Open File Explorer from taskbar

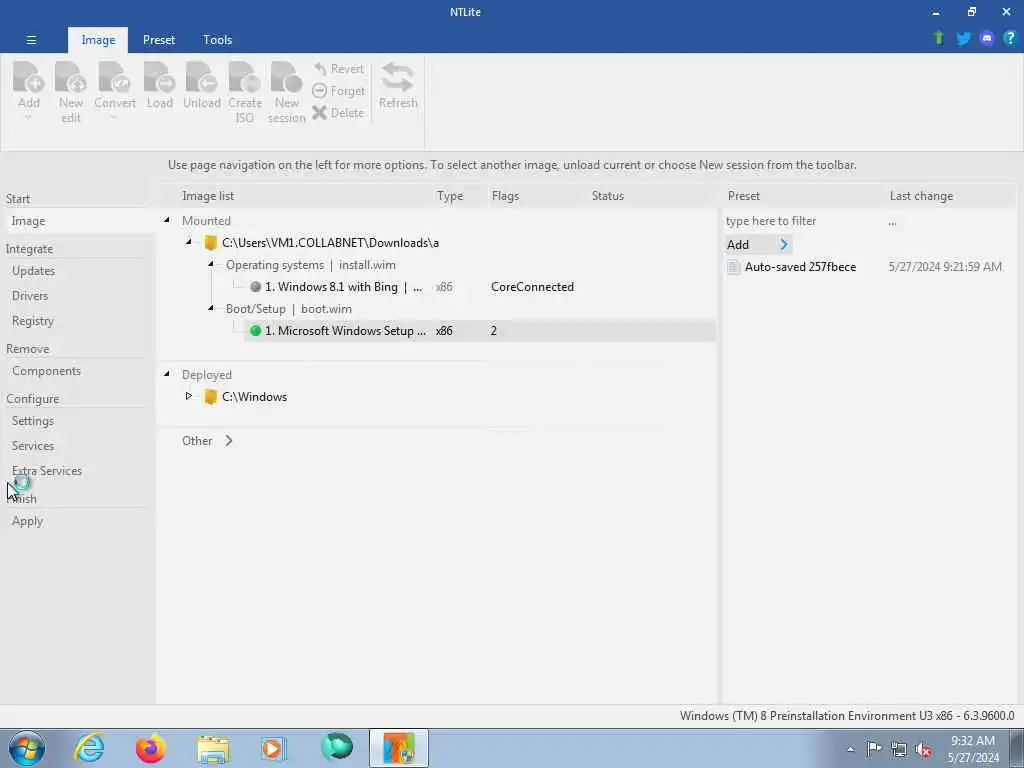213,749
